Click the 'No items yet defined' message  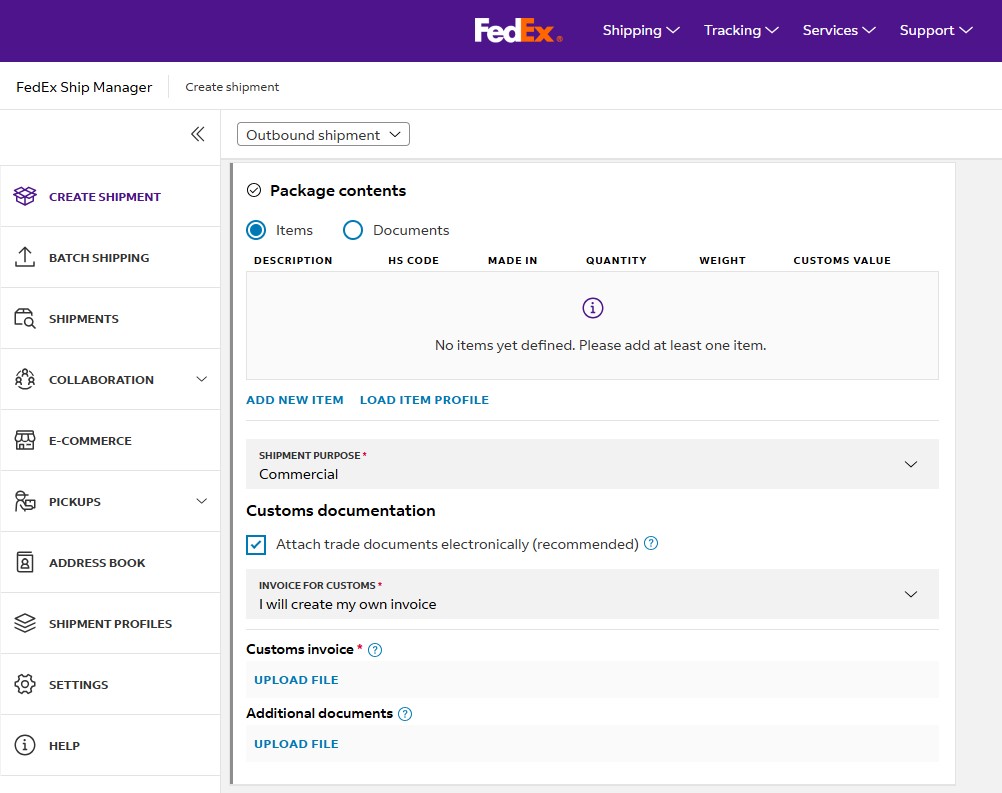click(x=601, y=345)
